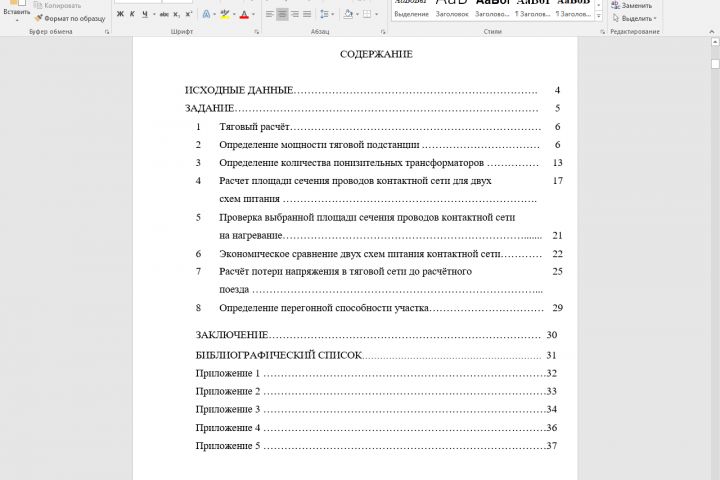Open line spacing dropdown arrow
The image size is (720, 480).
[x=332, y=14]
